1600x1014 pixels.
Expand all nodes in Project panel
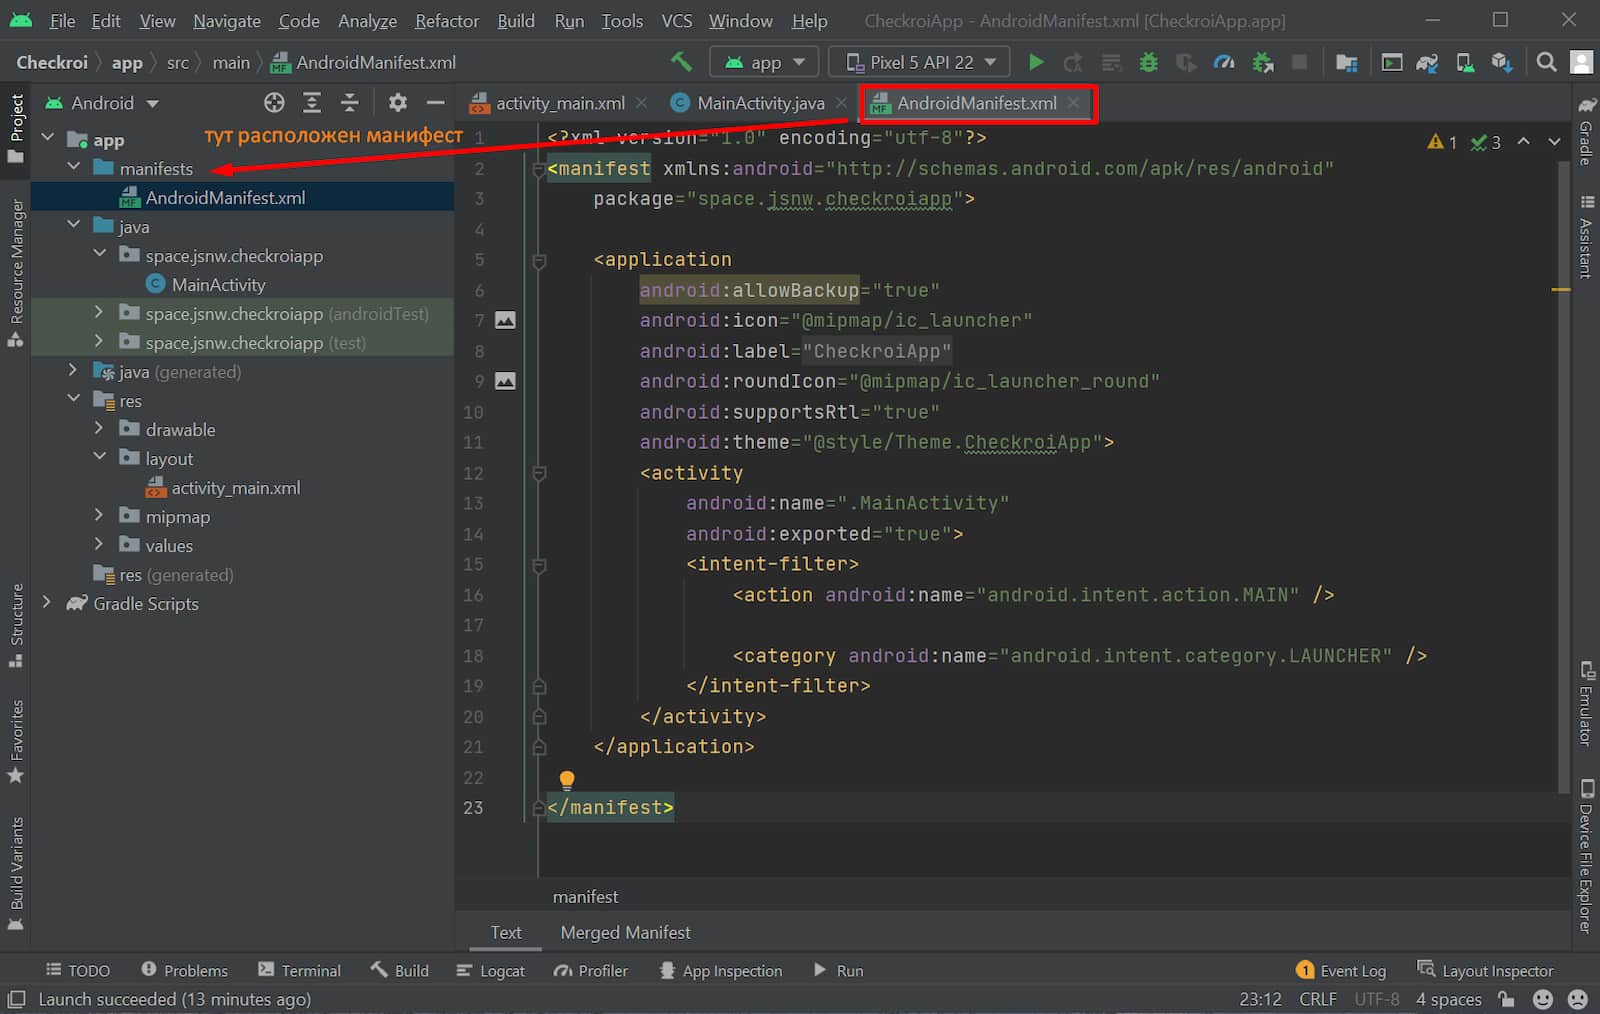(312, 102)
